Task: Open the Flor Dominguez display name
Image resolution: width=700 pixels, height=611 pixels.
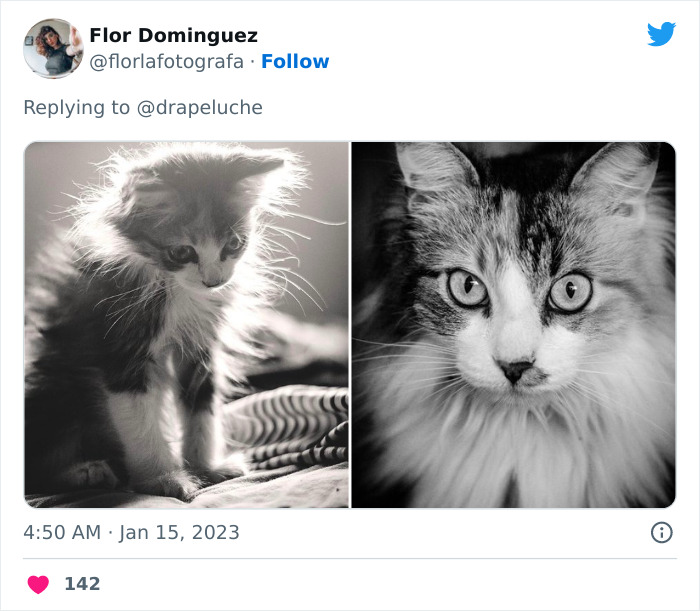Action: (x=173, y=36)
